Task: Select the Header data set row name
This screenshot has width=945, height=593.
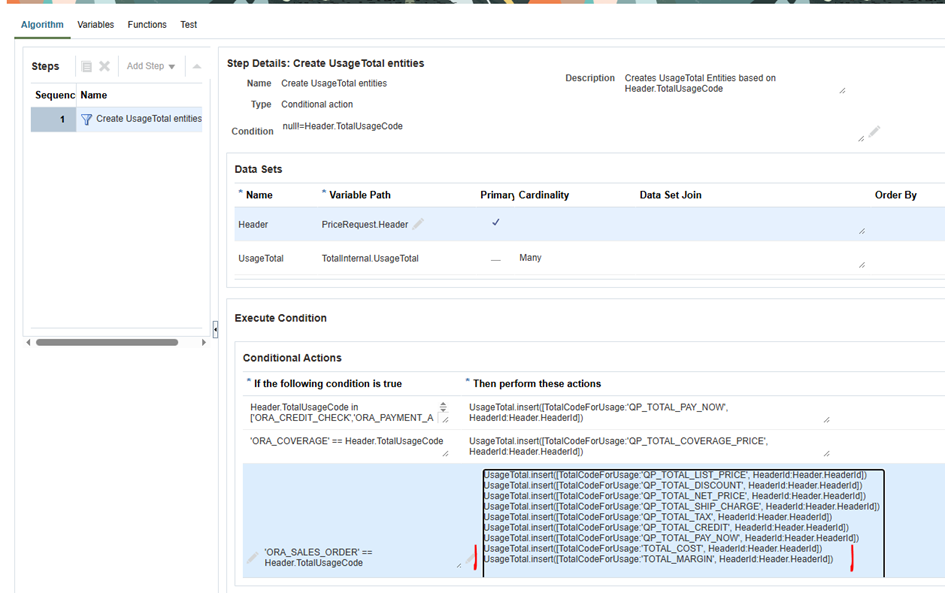Action: tap(253, 224)
